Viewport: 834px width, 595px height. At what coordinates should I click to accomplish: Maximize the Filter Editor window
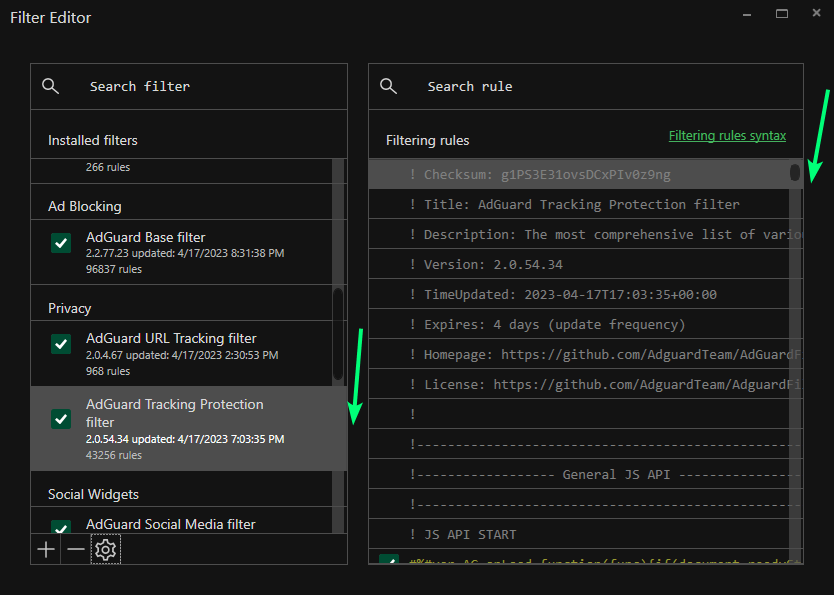(x=782, y=14)
